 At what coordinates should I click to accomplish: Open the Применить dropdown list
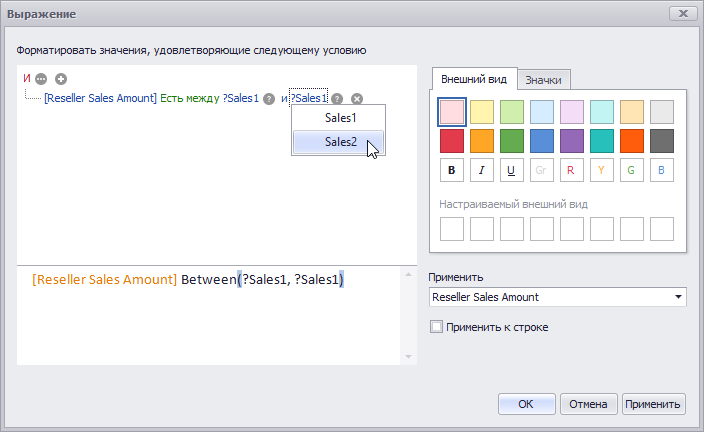(678, 297)
